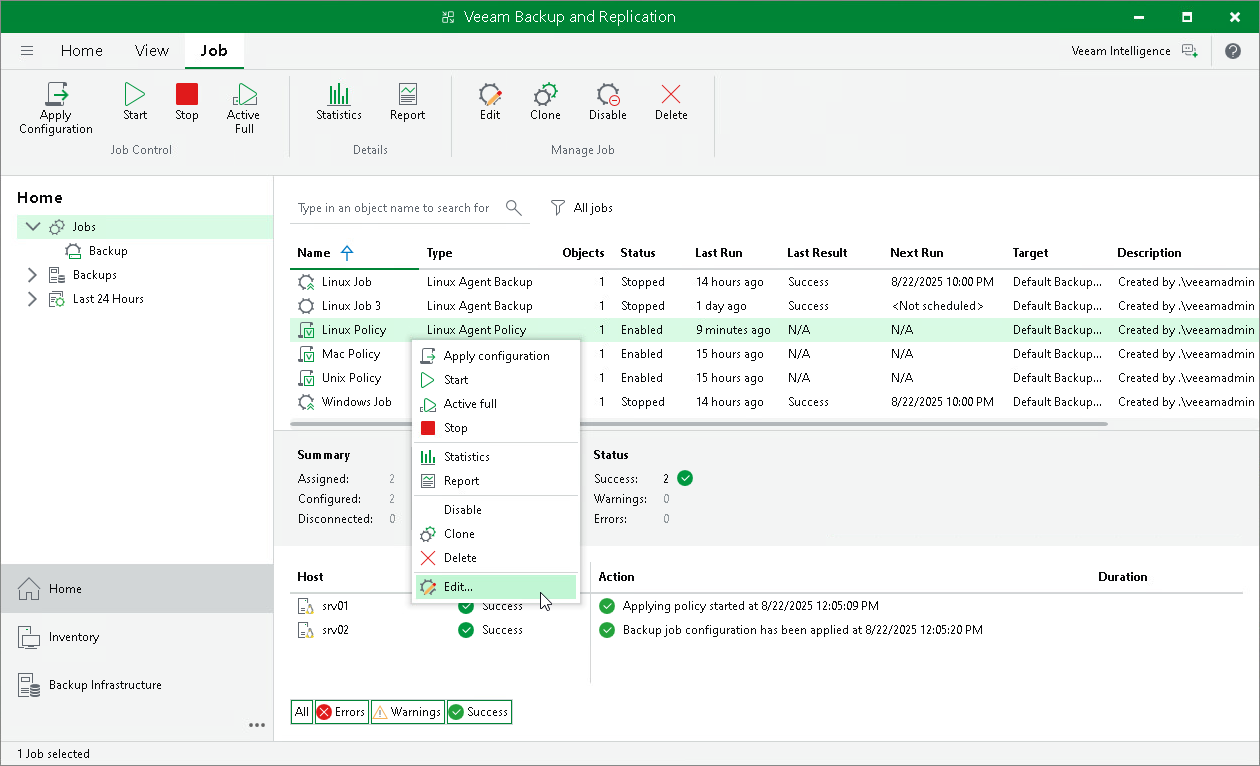The height and width of the screenshot is (766, 1260).
Task: Choose Clone in the context menu
Action: click(x=496, y=534)
